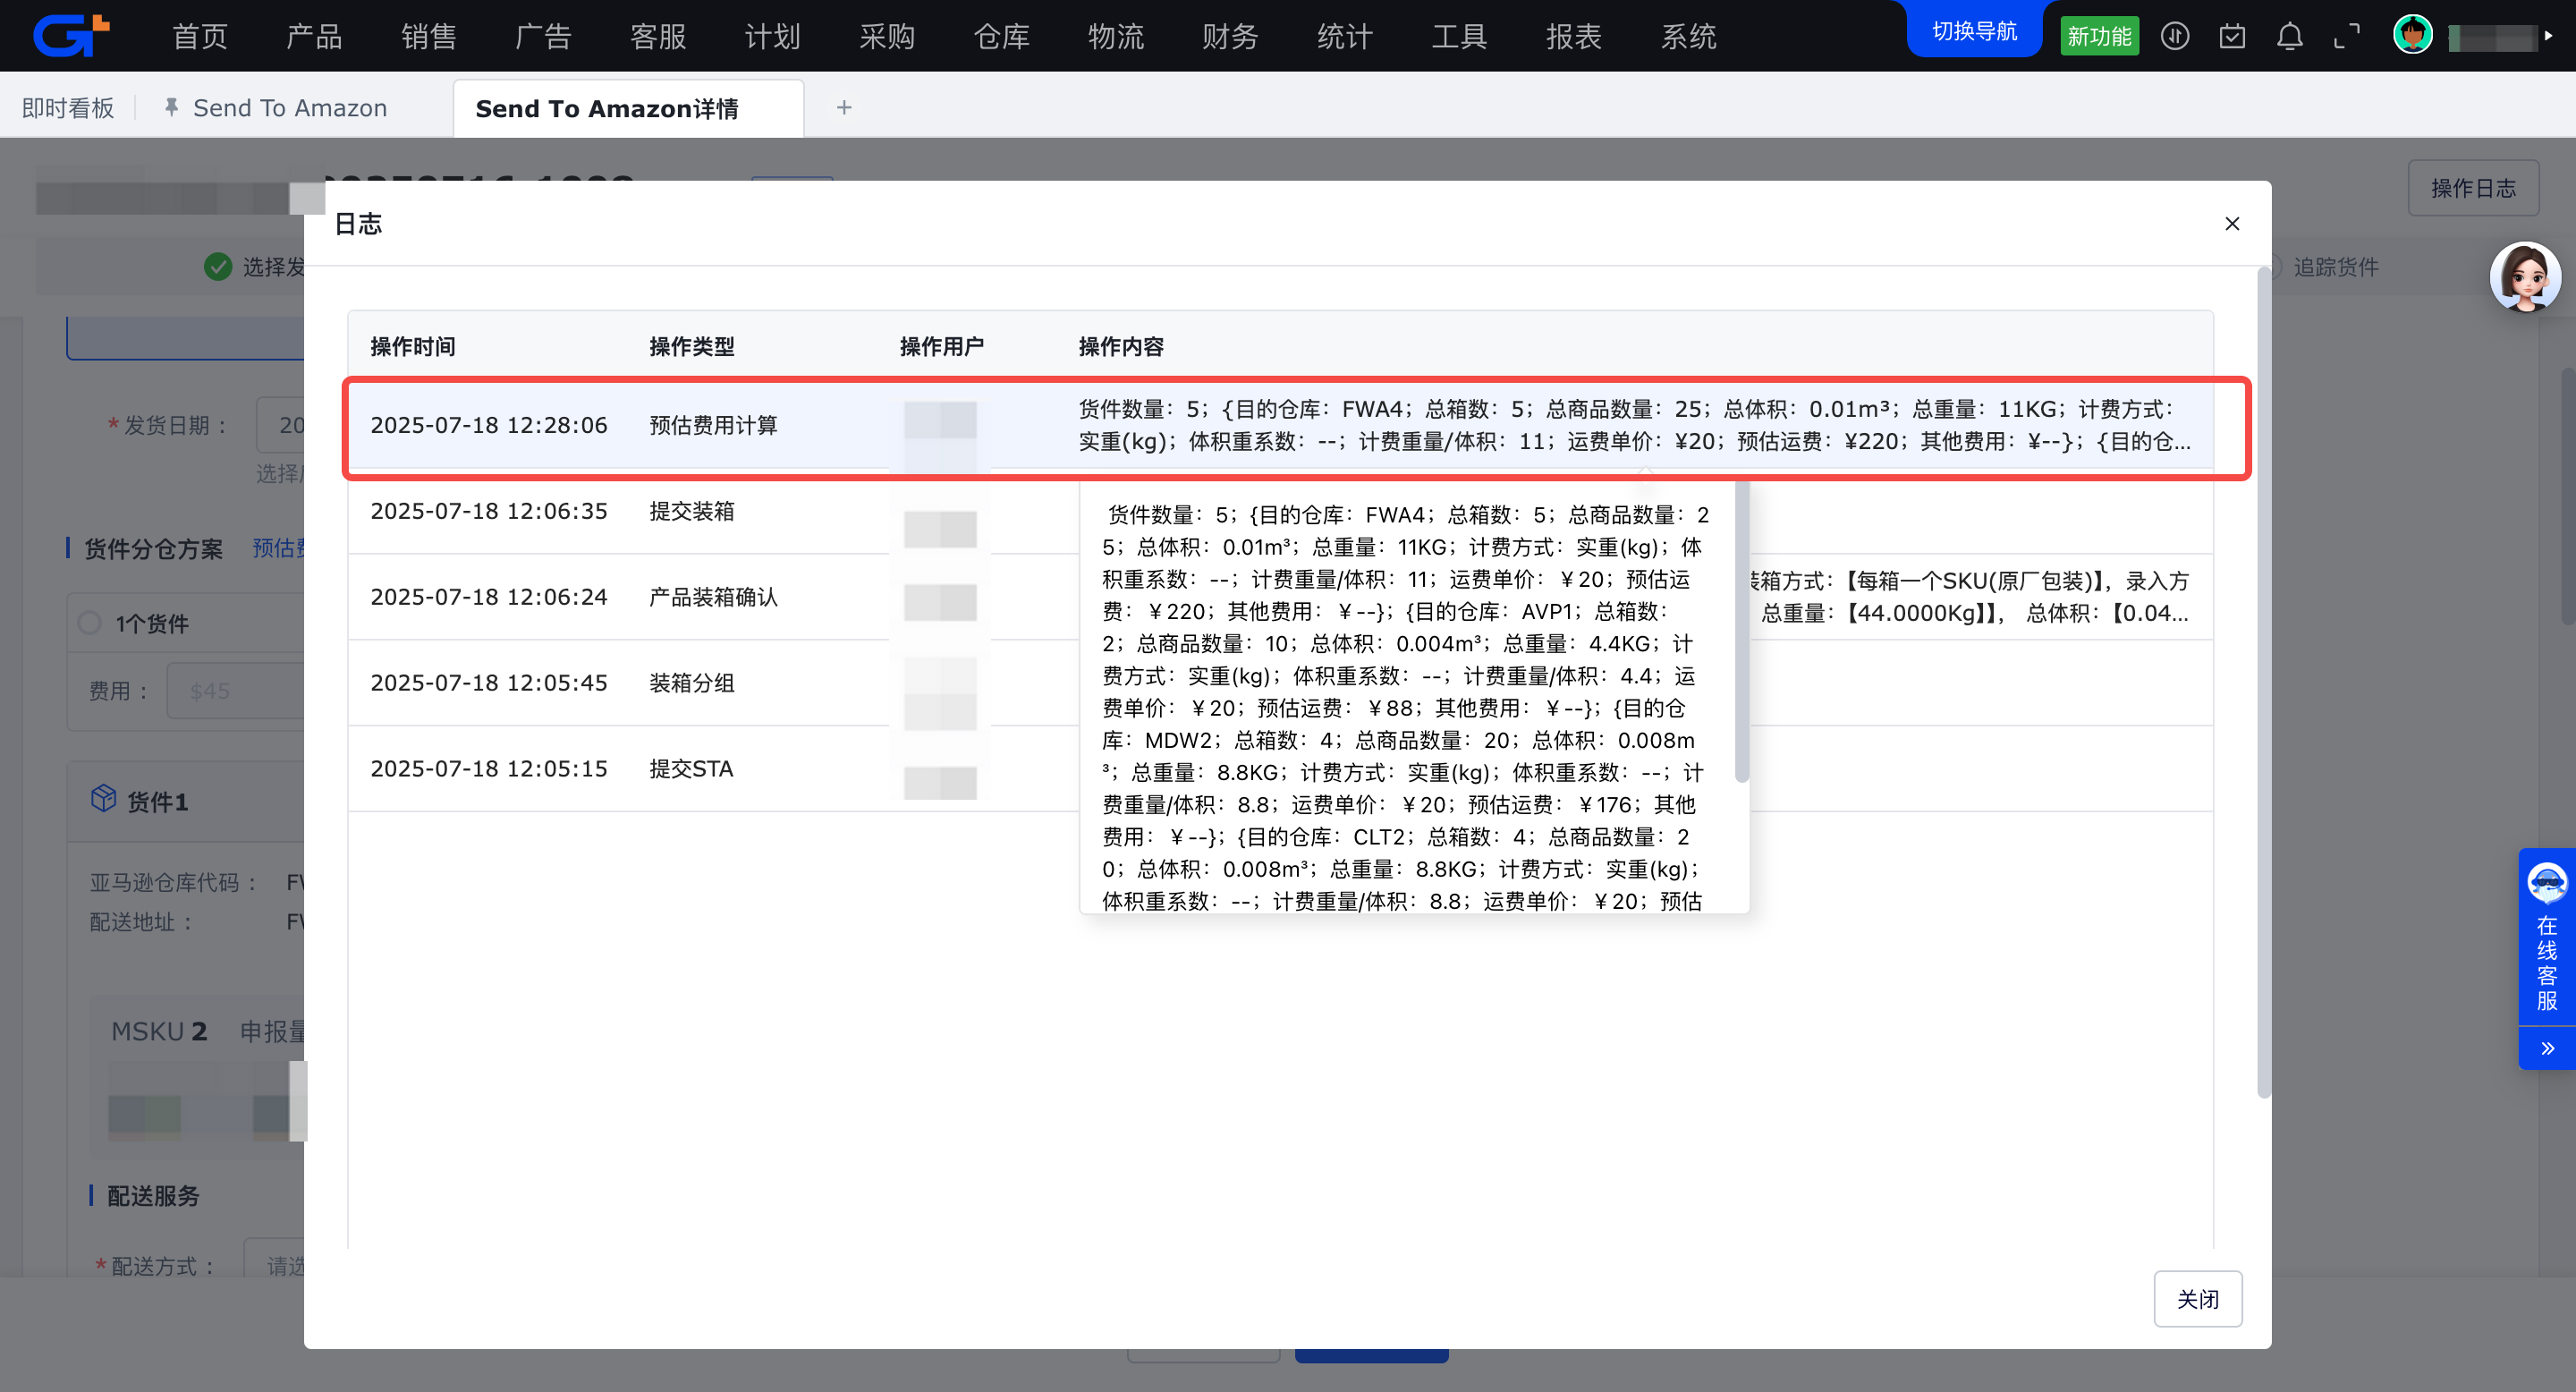Select the 2025-07-18 12:05:45 log row
The width and height of the screenshot is (2576, 1392).
click(1280, 683)
